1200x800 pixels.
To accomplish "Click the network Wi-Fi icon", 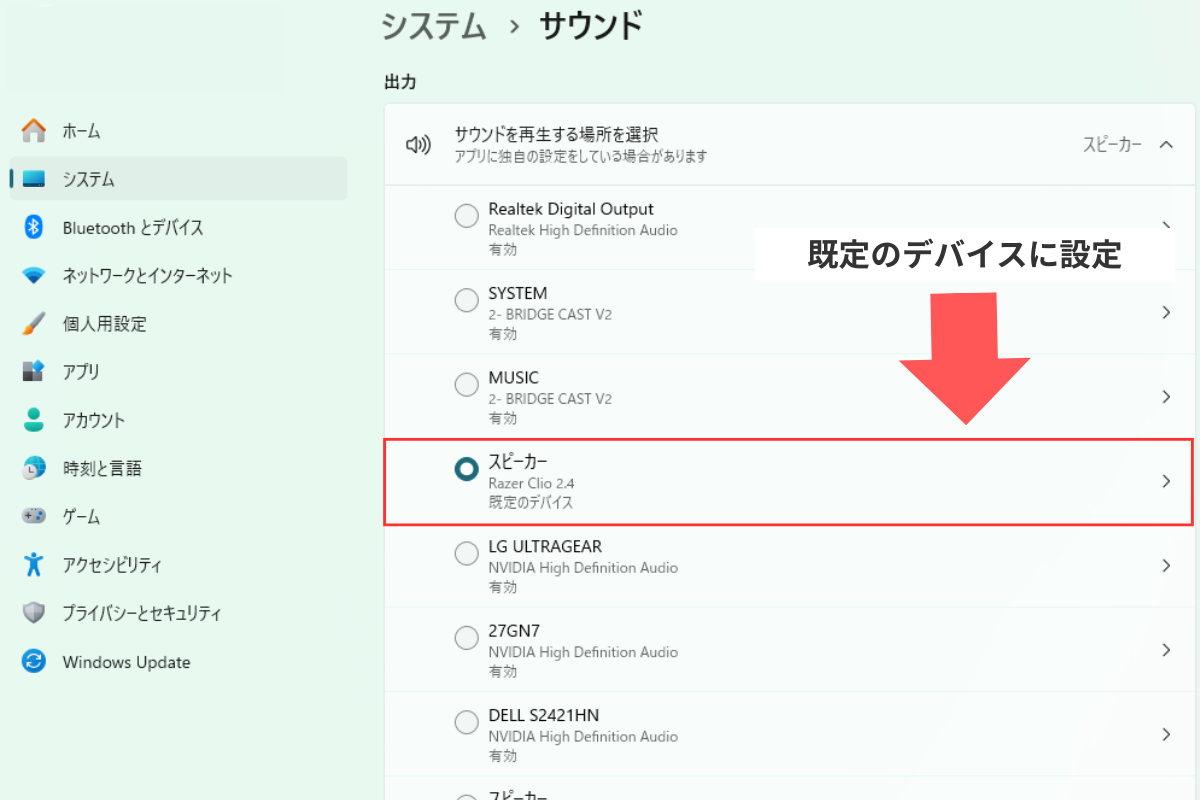I will coord(34,276).
